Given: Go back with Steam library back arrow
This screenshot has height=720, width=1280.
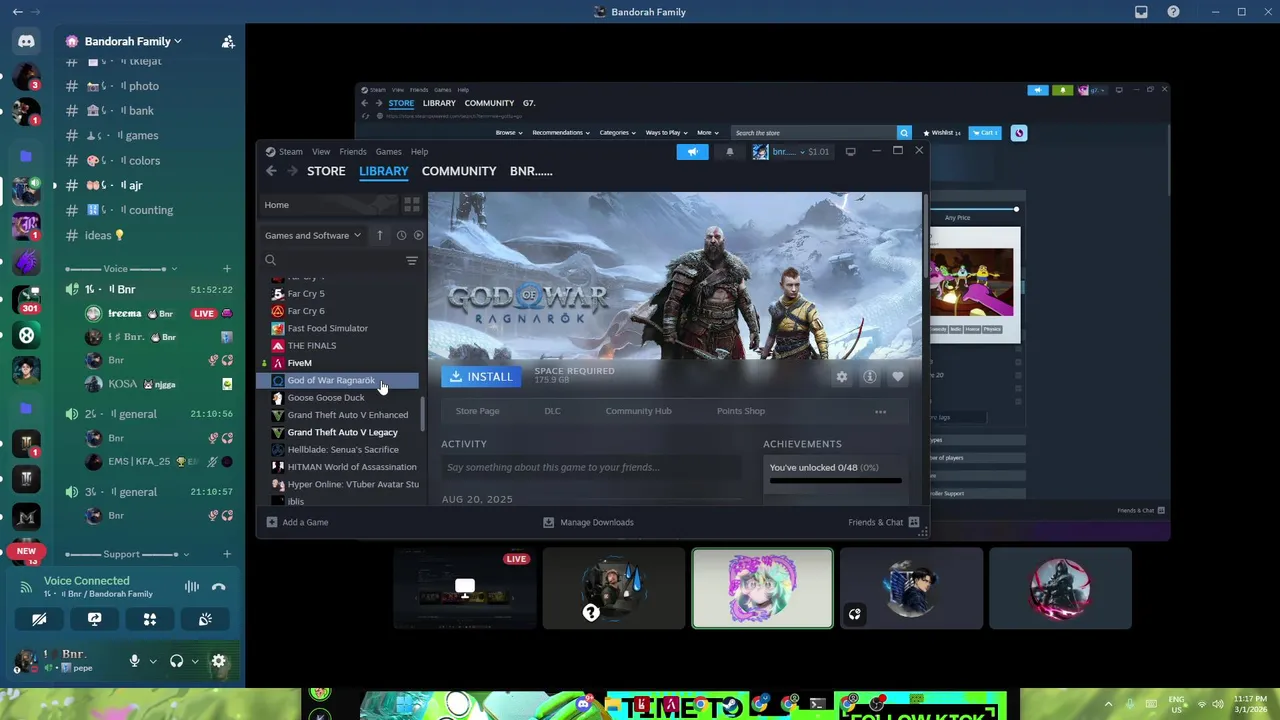Looking at the screenshot, I should 271,171.
